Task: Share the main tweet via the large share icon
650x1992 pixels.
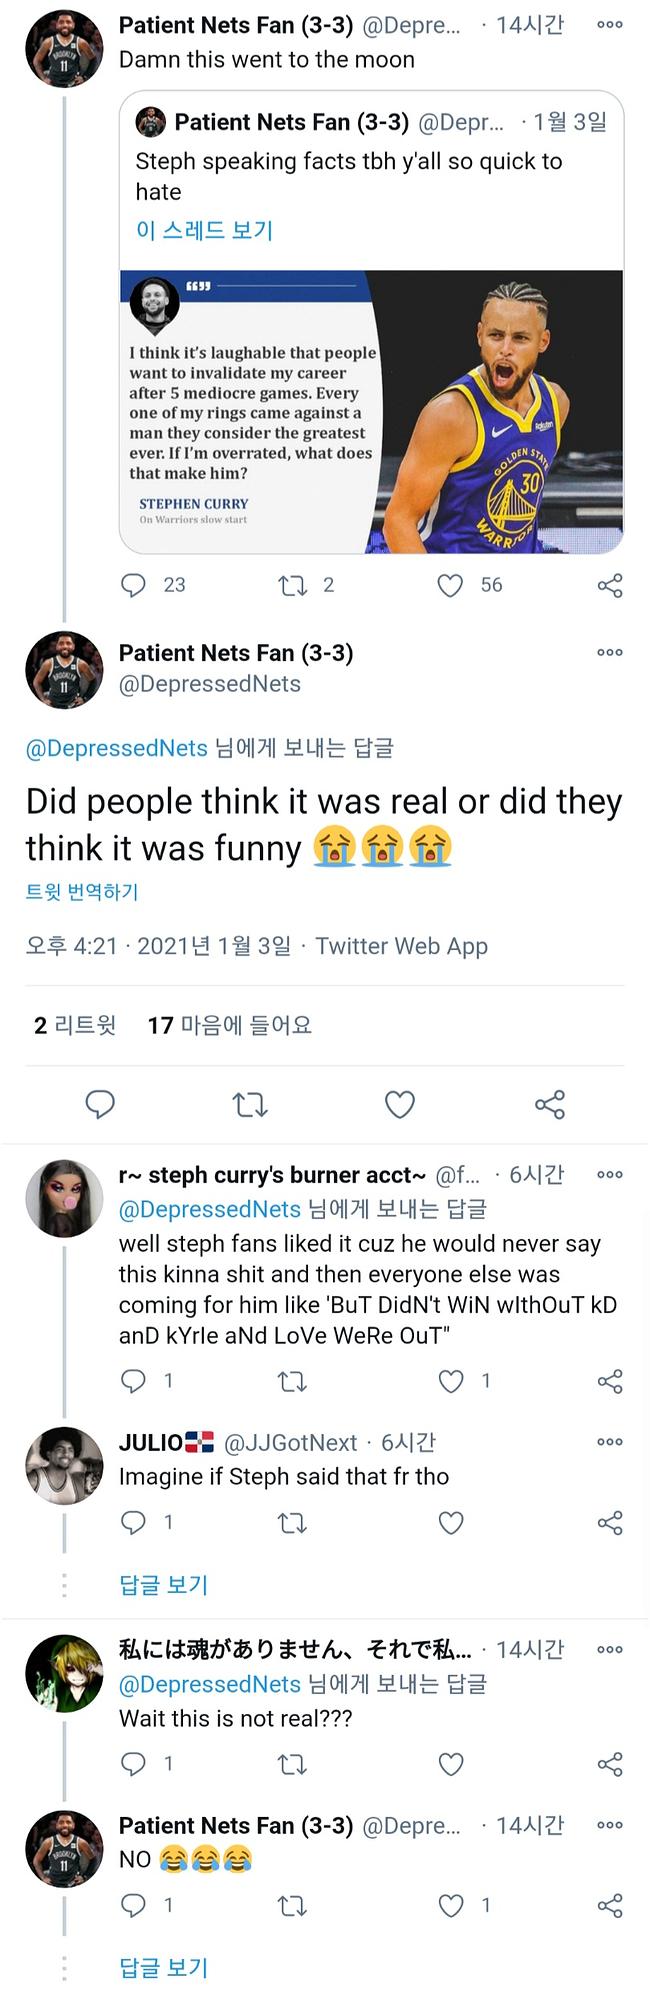Action: 550,1104
